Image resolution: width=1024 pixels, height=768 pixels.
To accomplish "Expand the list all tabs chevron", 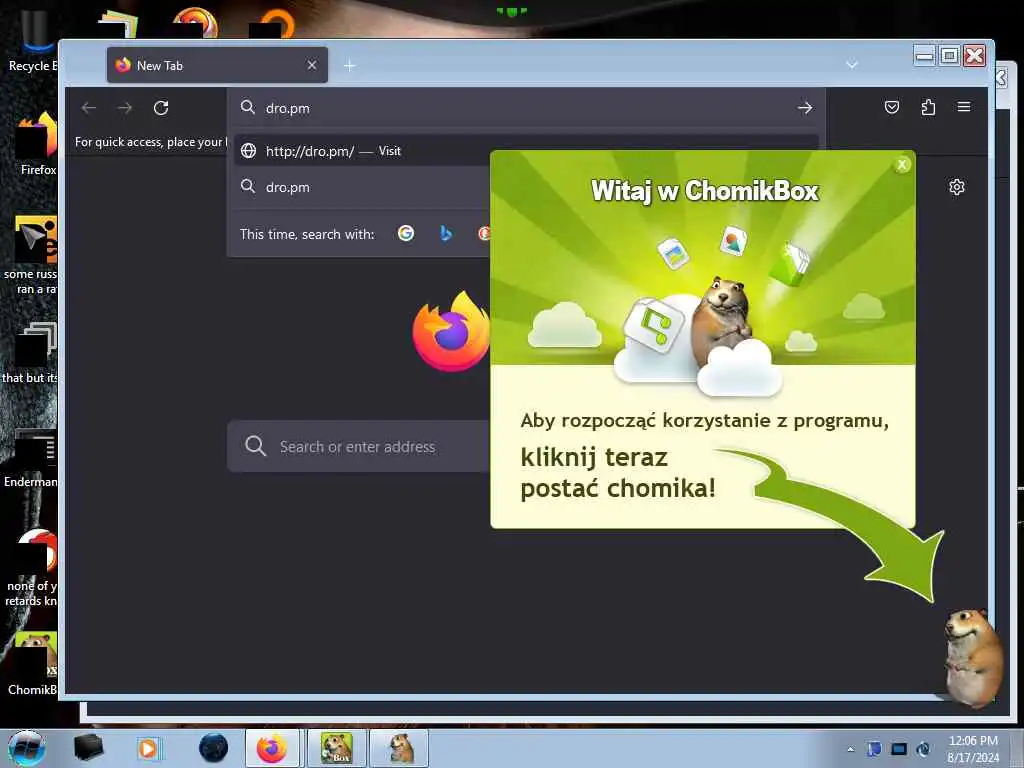I will 852,65.
